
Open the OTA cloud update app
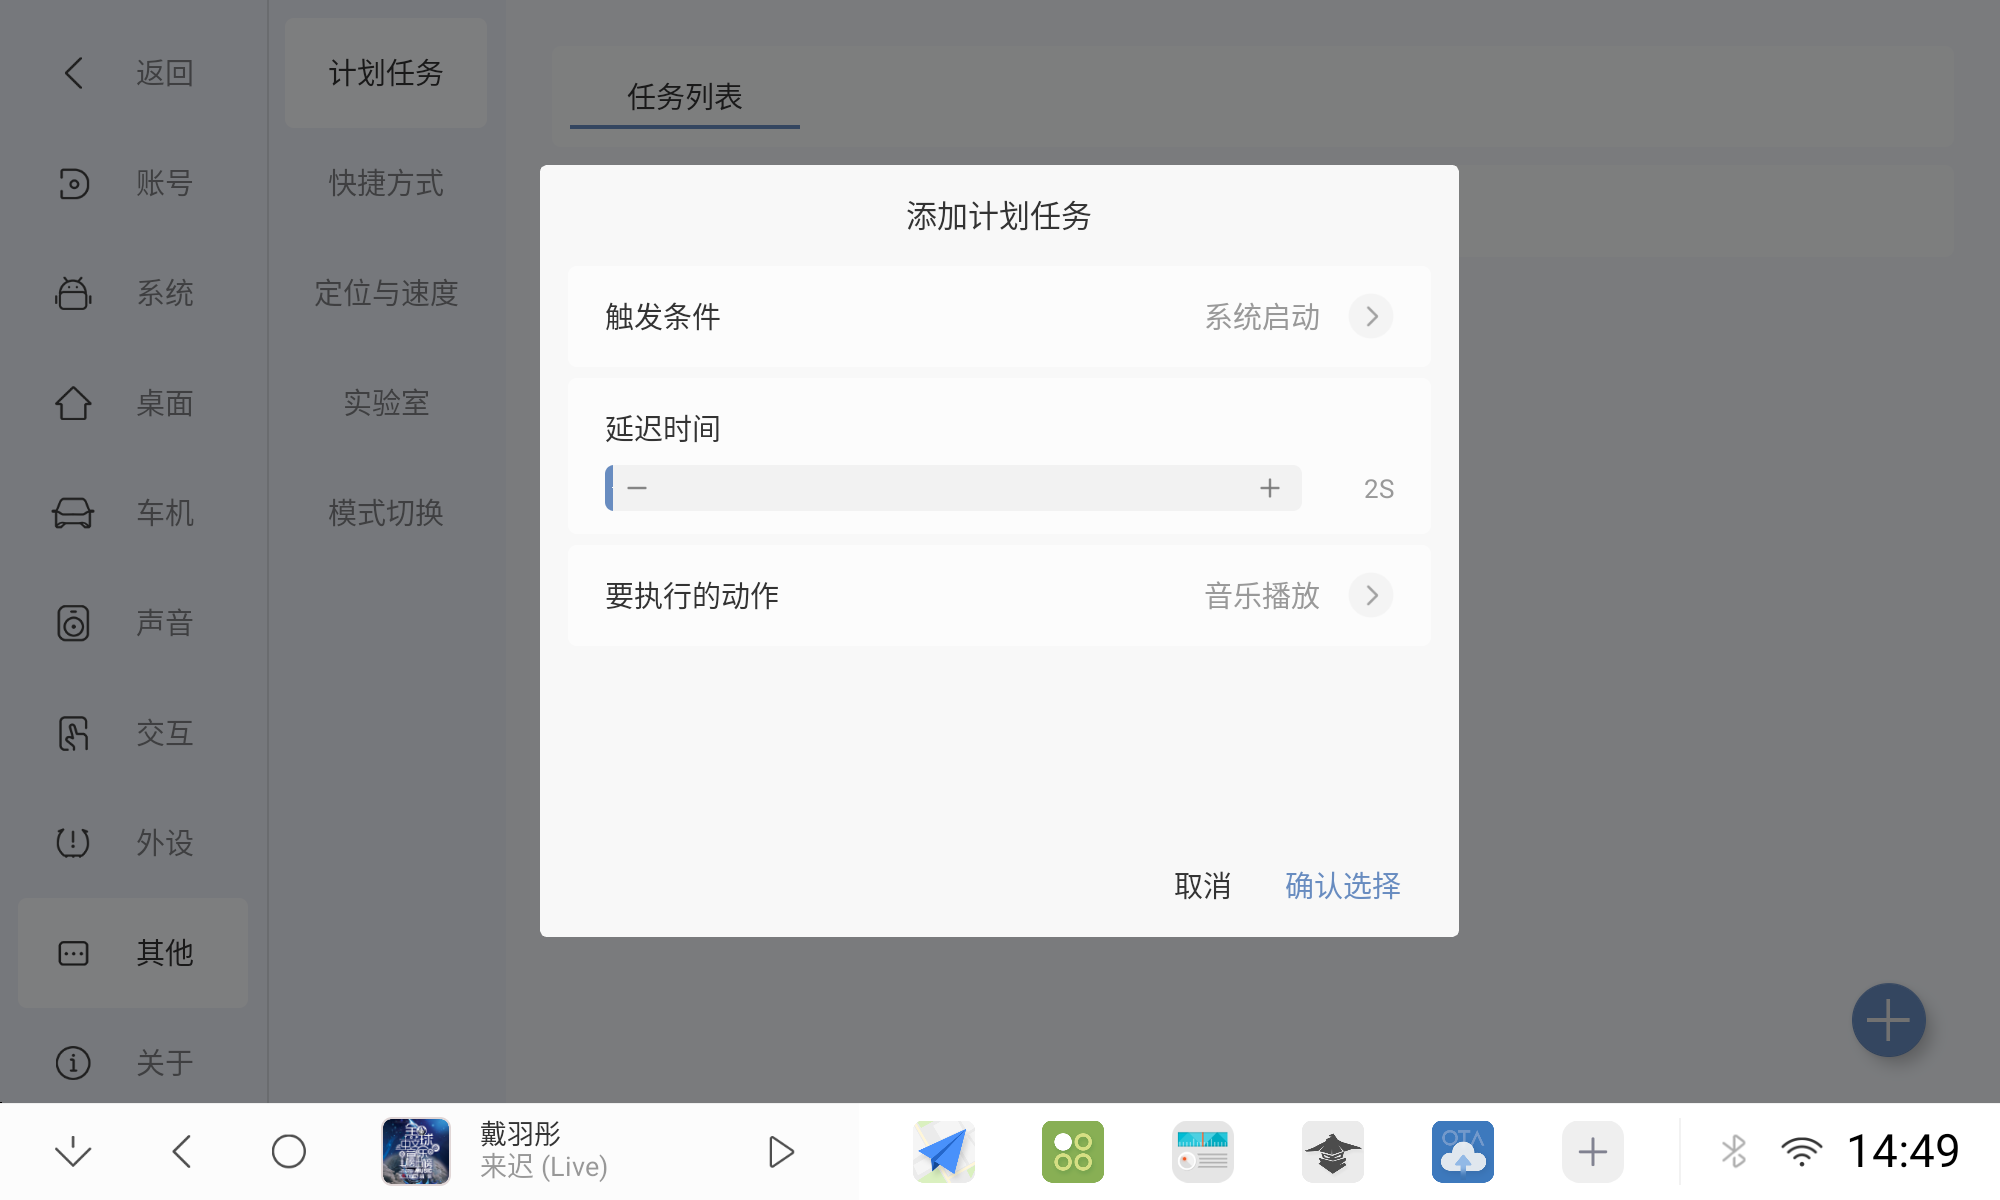click(x=1462, y=1151)
